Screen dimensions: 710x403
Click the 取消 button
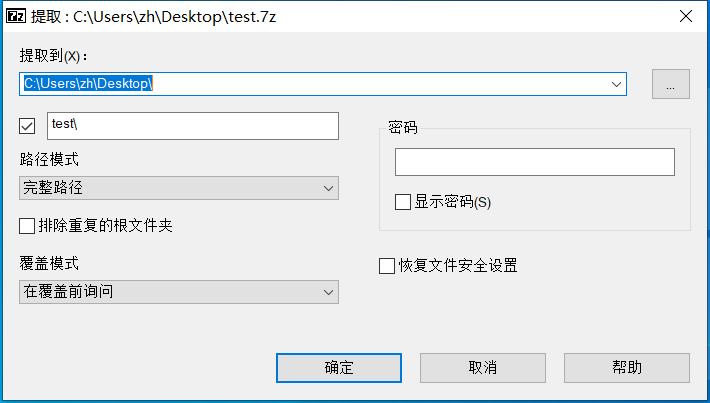483,368
